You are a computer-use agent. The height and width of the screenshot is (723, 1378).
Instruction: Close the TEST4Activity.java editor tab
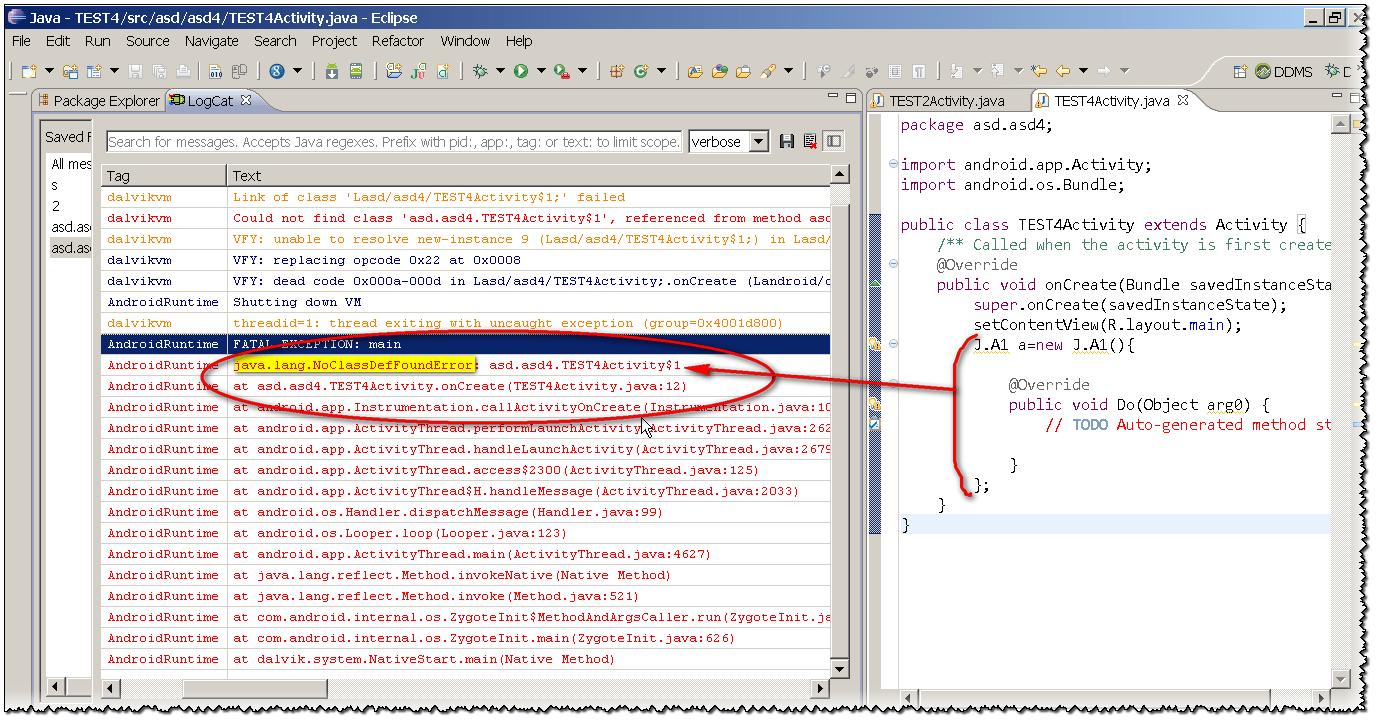pos(1183,100)
